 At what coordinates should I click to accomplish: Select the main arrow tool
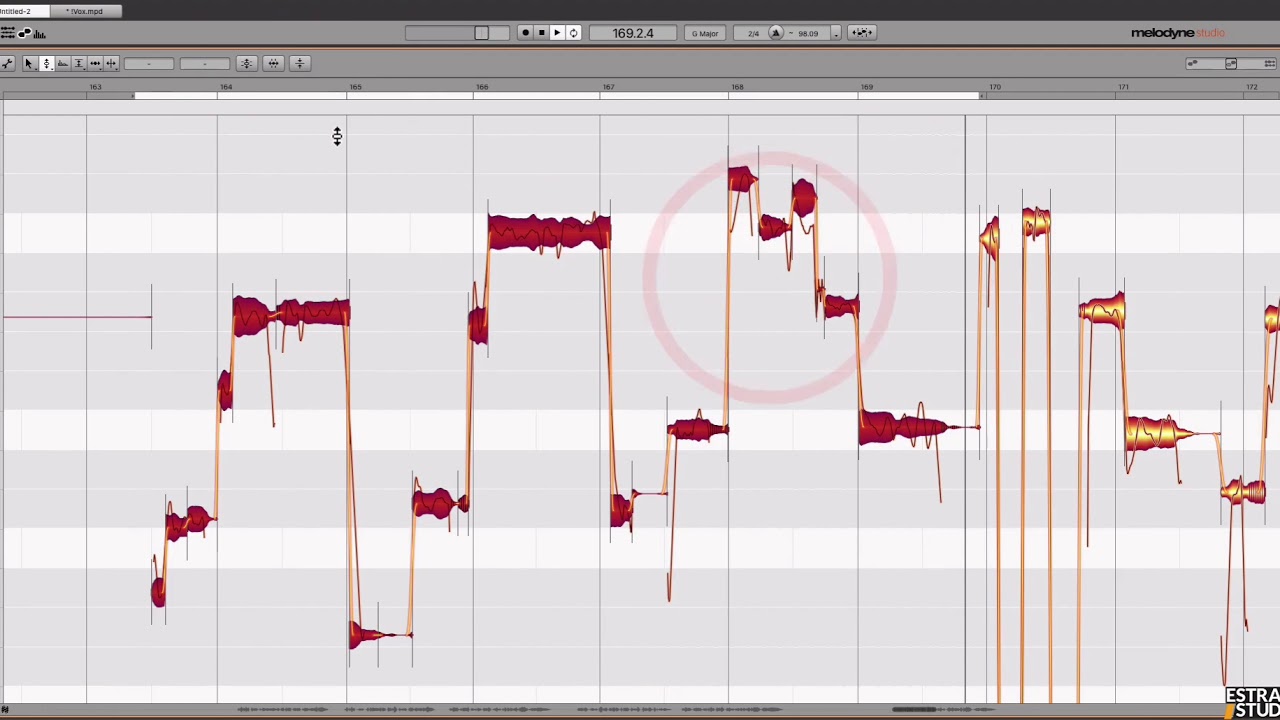coord(29,64)
